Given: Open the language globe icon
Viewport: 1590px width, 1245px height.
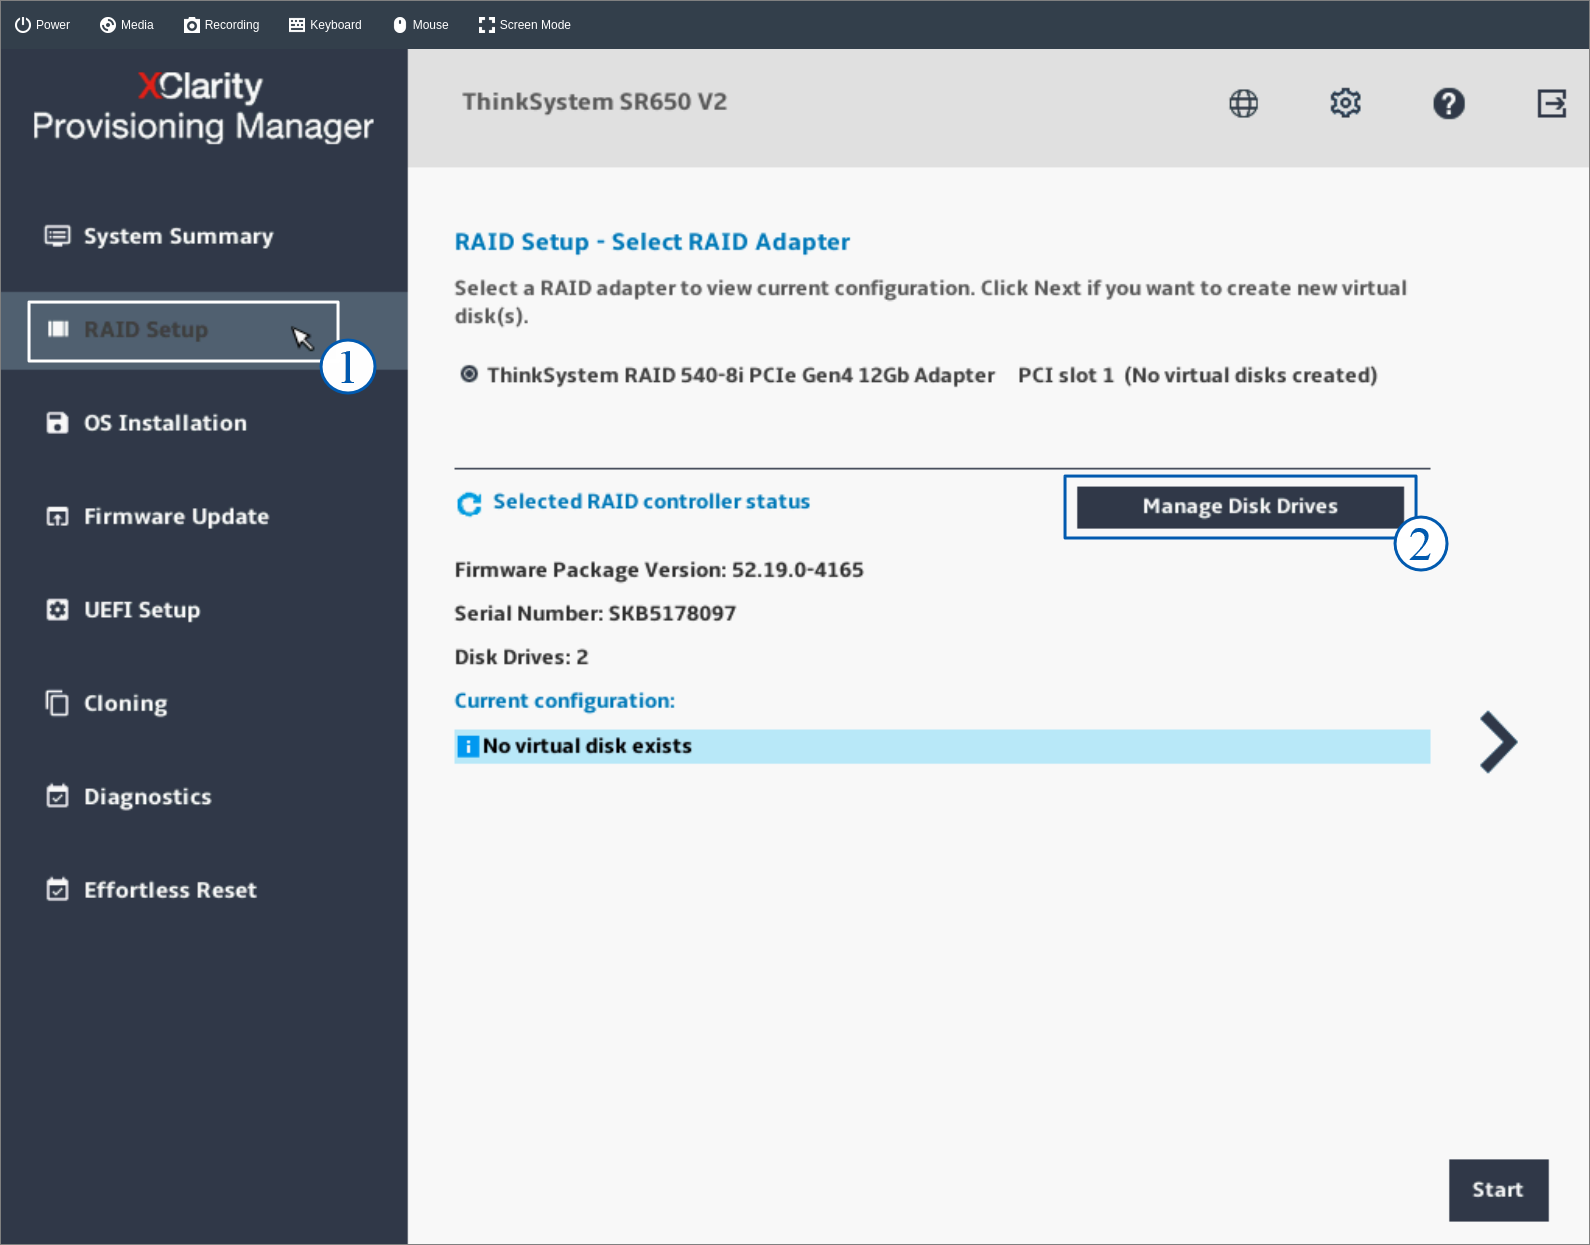Looking at the screenshot, I should 1243,103.
